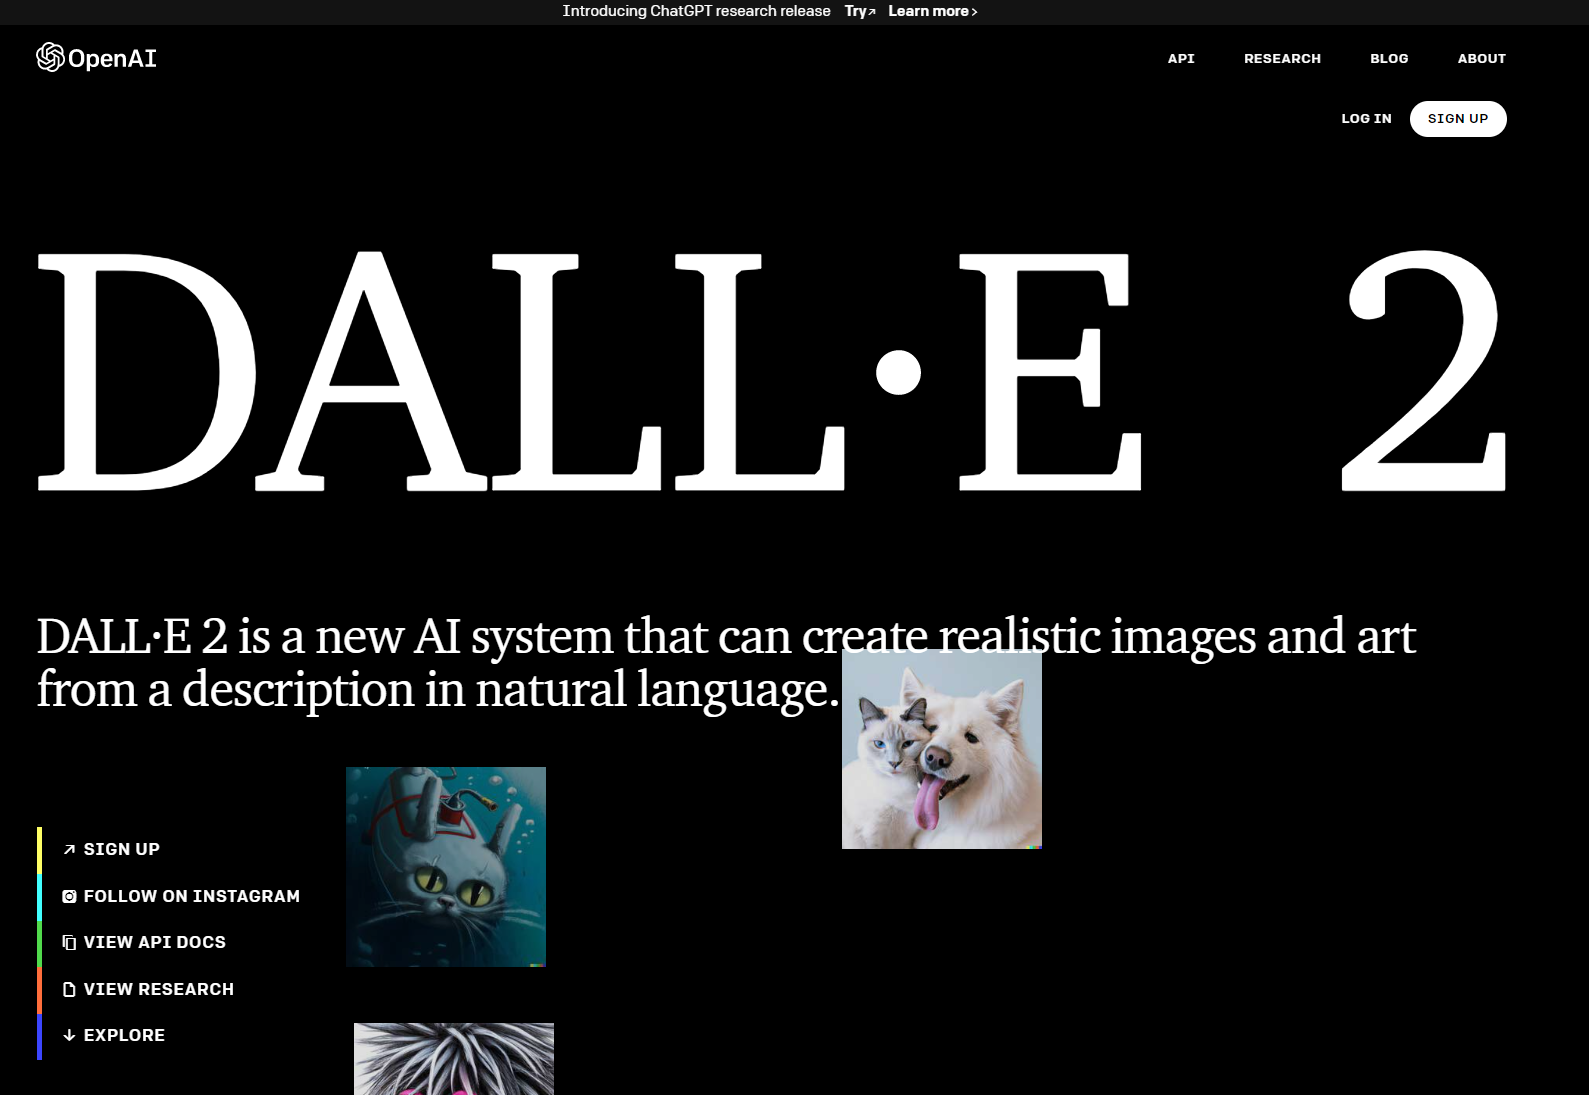Viewport: 1589px width, 1095px height.
Task: Click the spiky black-and-white hair image
Action: [x=454, y=1059]
